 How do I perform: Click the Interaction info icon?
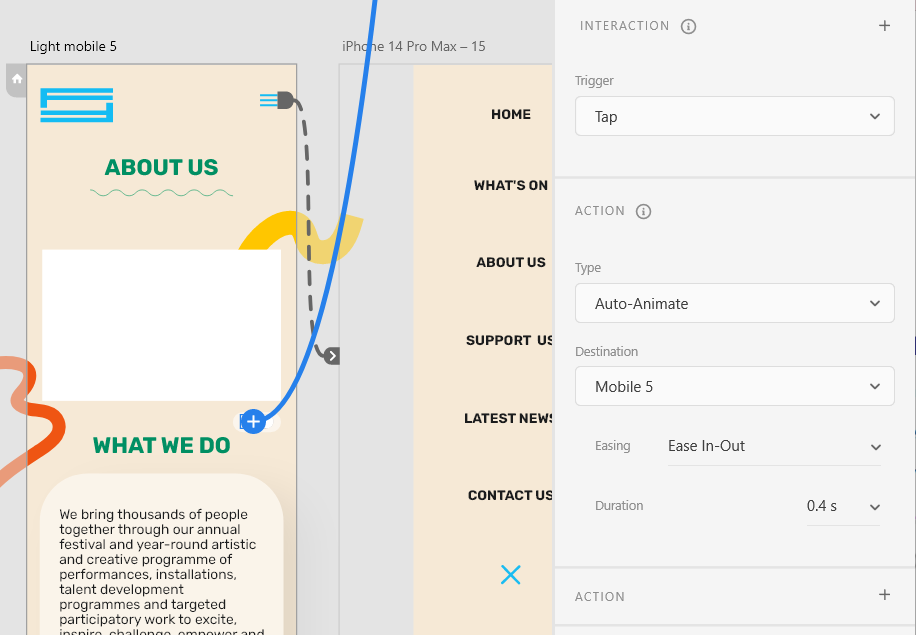point(688,27)
